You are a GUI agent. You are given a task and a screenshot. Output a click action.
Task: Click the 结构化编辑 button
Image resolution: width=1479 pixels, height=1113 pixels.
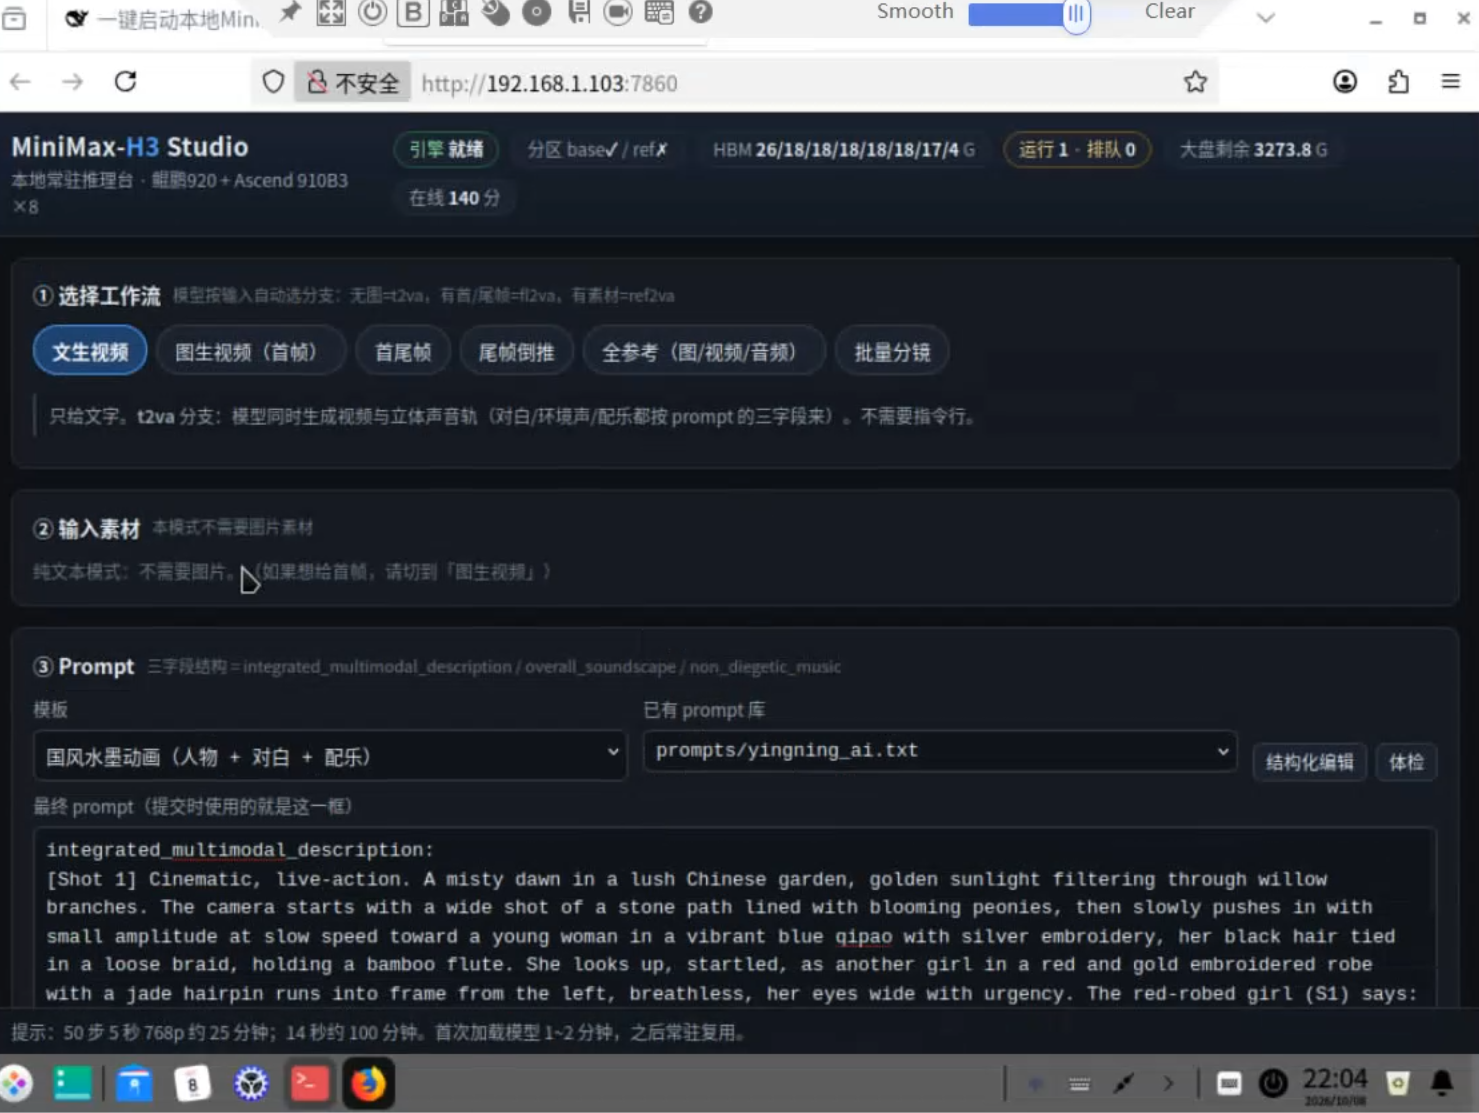(x=1309, y=762)
